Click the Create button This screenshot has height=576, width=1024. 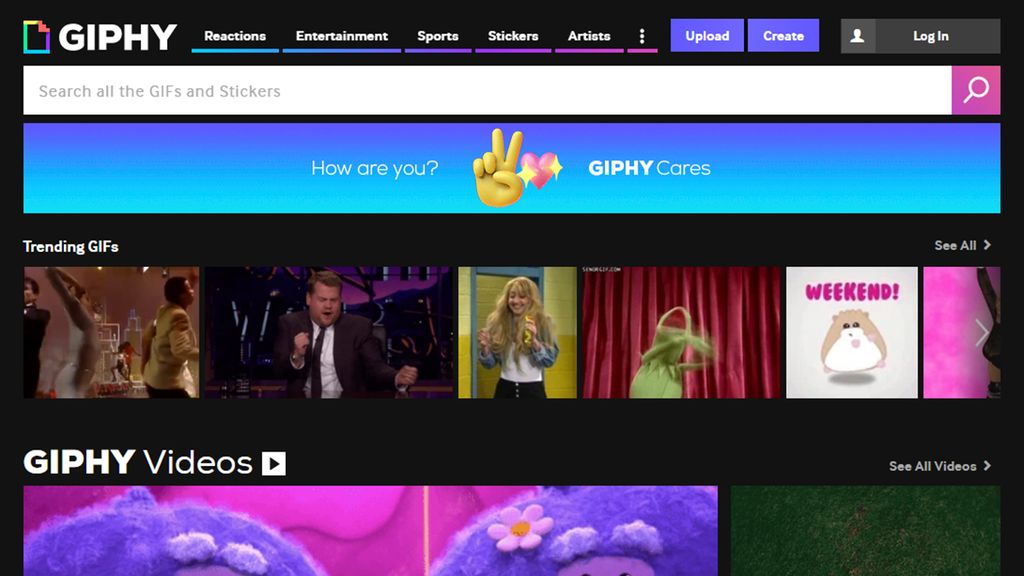tap(784, 35)
